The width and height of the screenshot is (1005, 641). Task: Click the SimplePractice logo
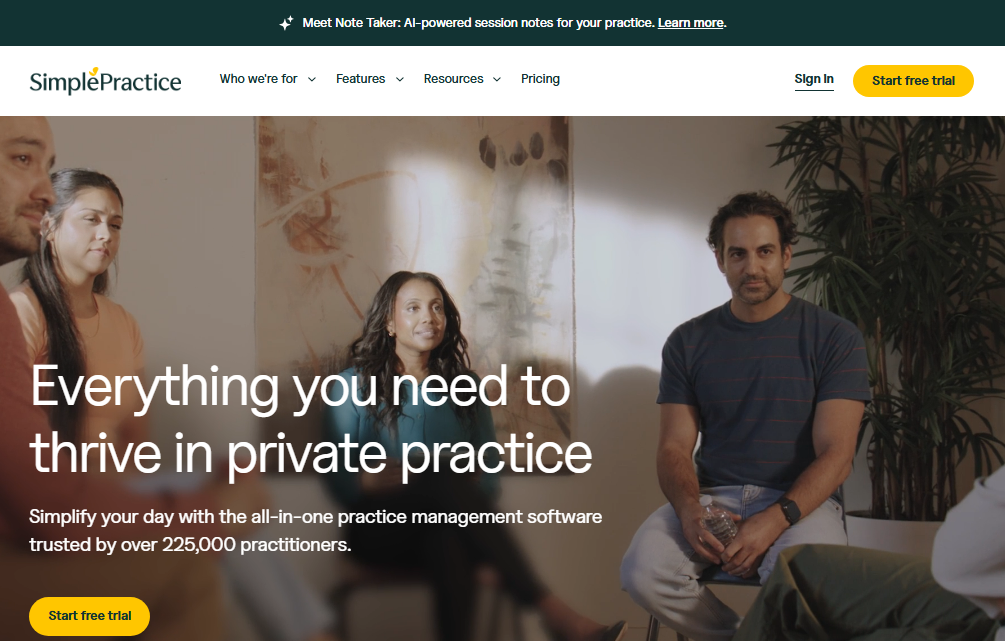106,81
